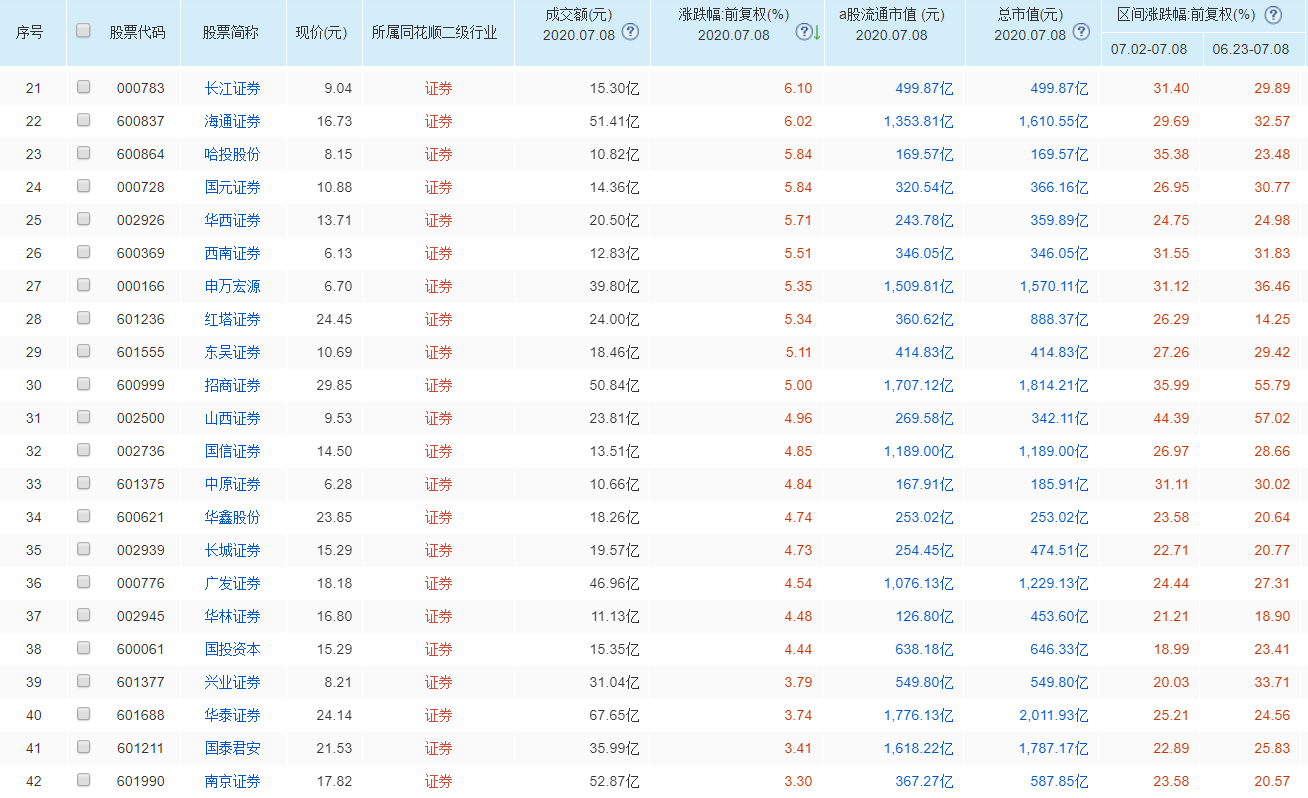Viewport: 1308px width, 798px height.
Task: Select the 06.23-07.08 interval sub-header
Action: 1251,49
